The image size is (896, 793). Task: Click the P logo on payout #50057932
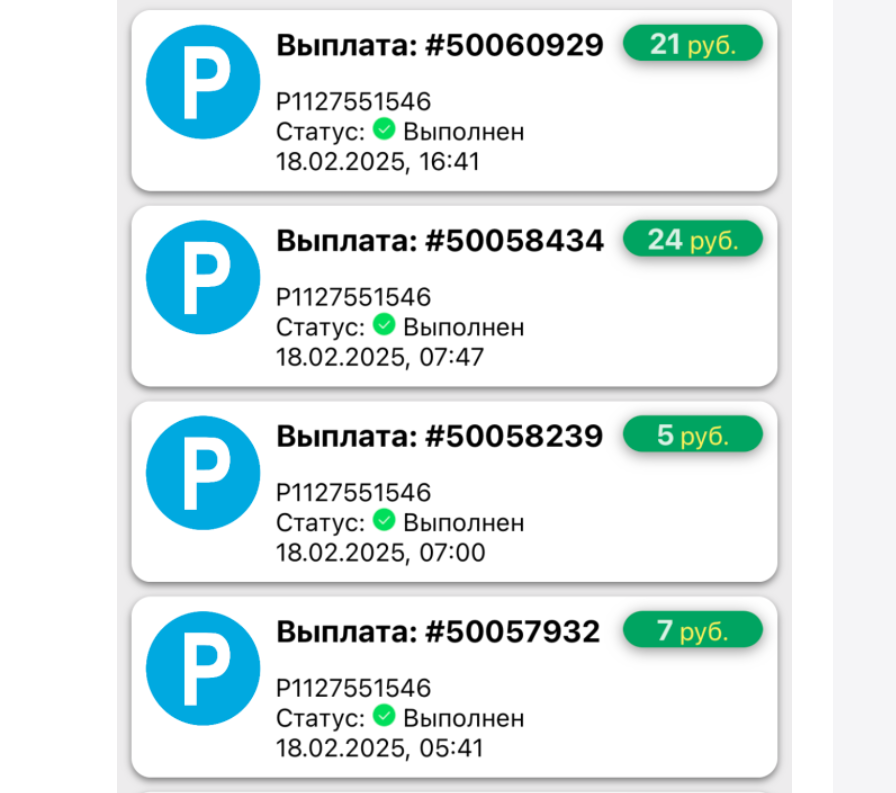tap(202, 668)
